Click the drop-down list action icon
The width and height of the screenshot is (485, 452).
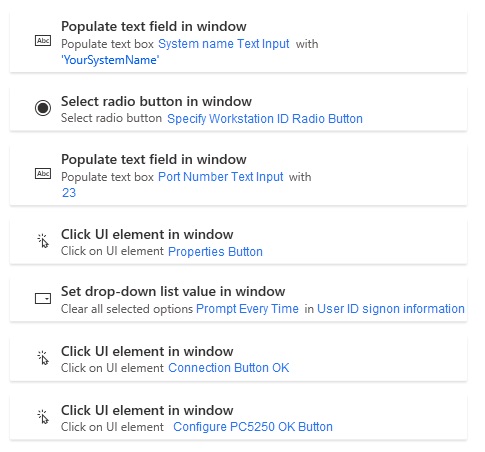tap(43, 298)
